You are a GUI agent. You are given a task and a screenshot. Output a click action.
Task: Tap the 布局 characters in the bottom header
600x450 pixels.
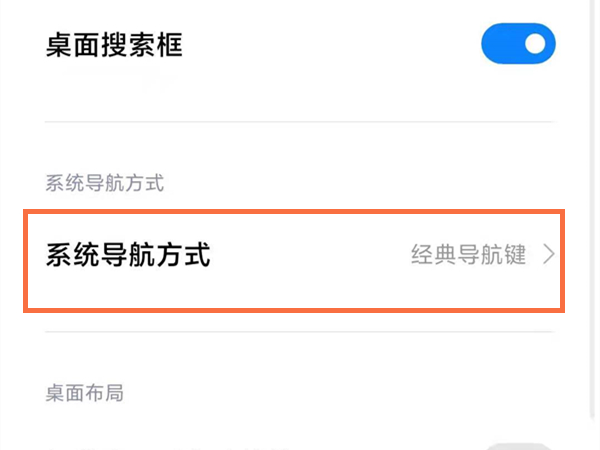tap(104, 393)
